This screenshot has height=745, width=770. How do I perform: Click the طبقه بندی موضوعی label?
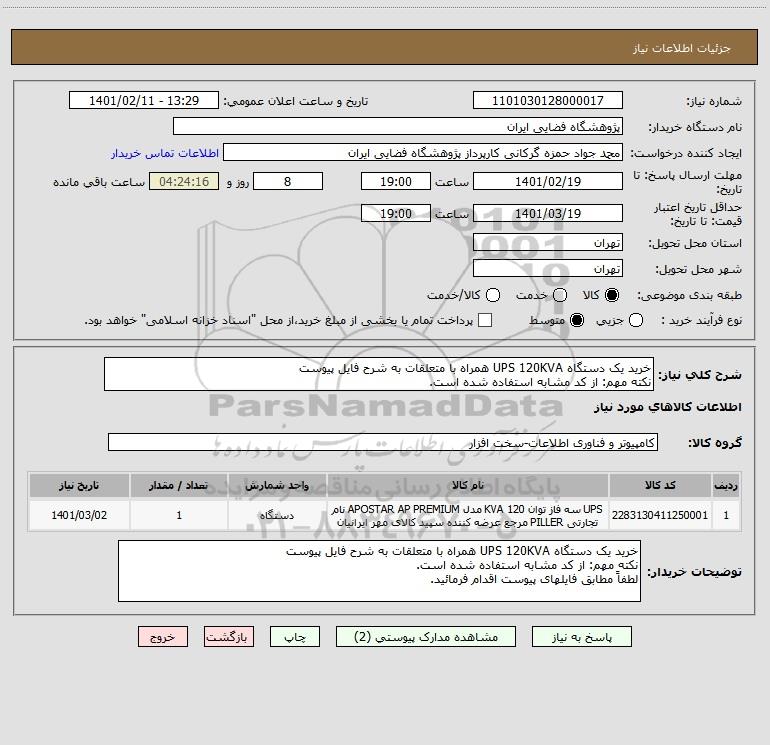point(689,296)
